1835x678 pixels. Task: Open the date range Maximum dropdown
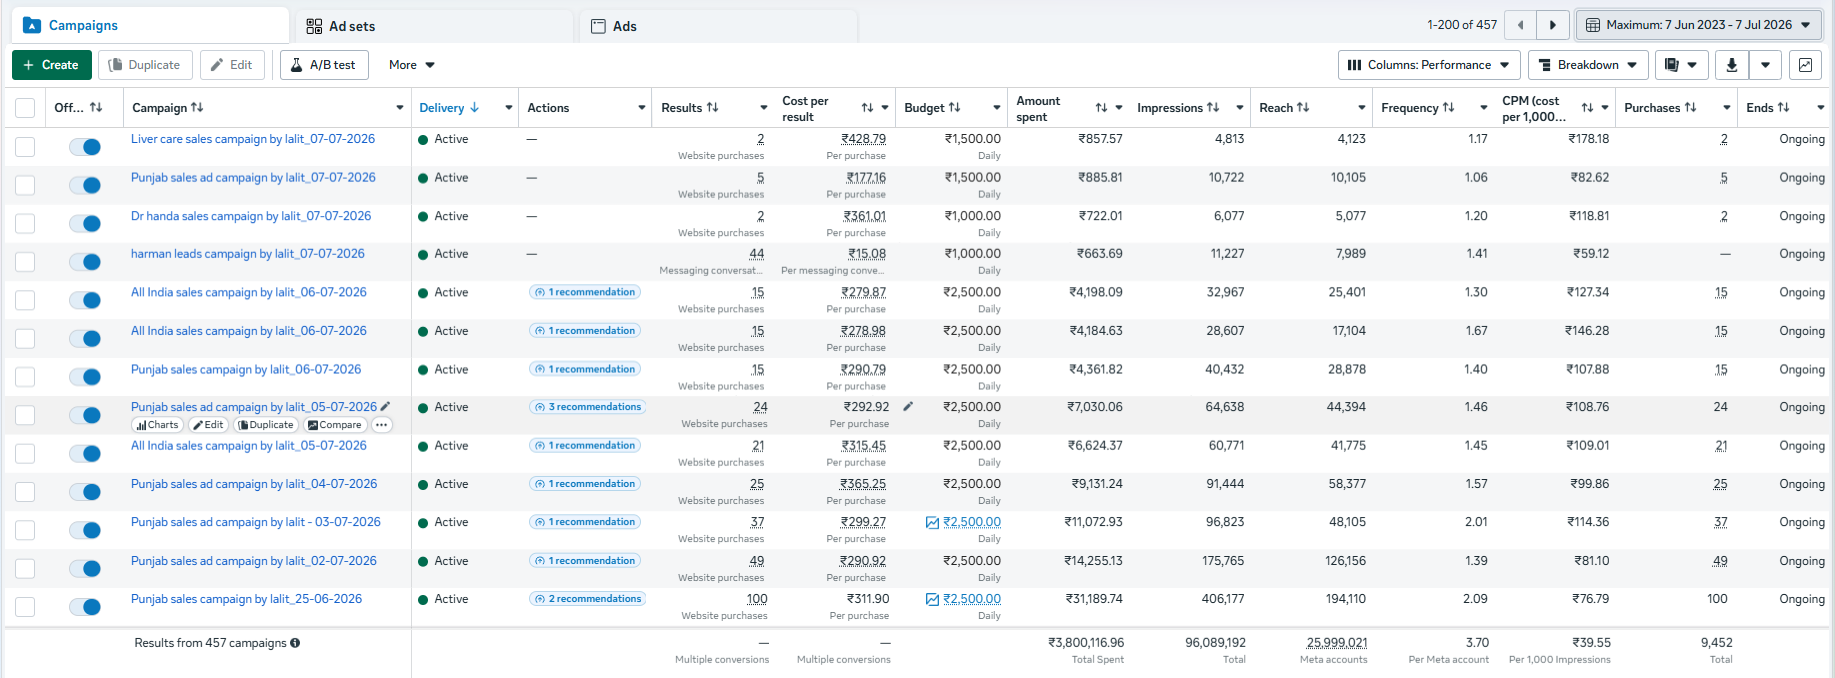coord(1698,25)
